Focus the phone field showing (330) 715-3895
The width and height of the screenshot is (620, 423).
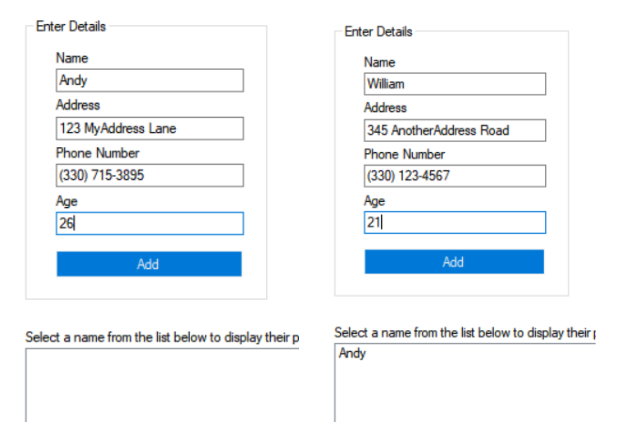[149, 176]
